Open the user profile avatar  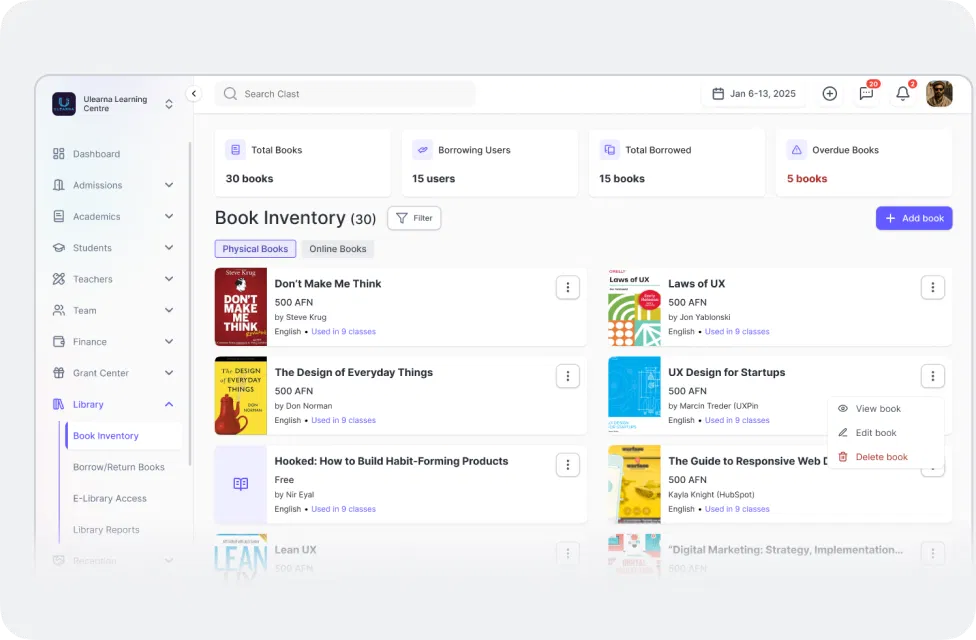pyautogui.click(x=939, y=93)
